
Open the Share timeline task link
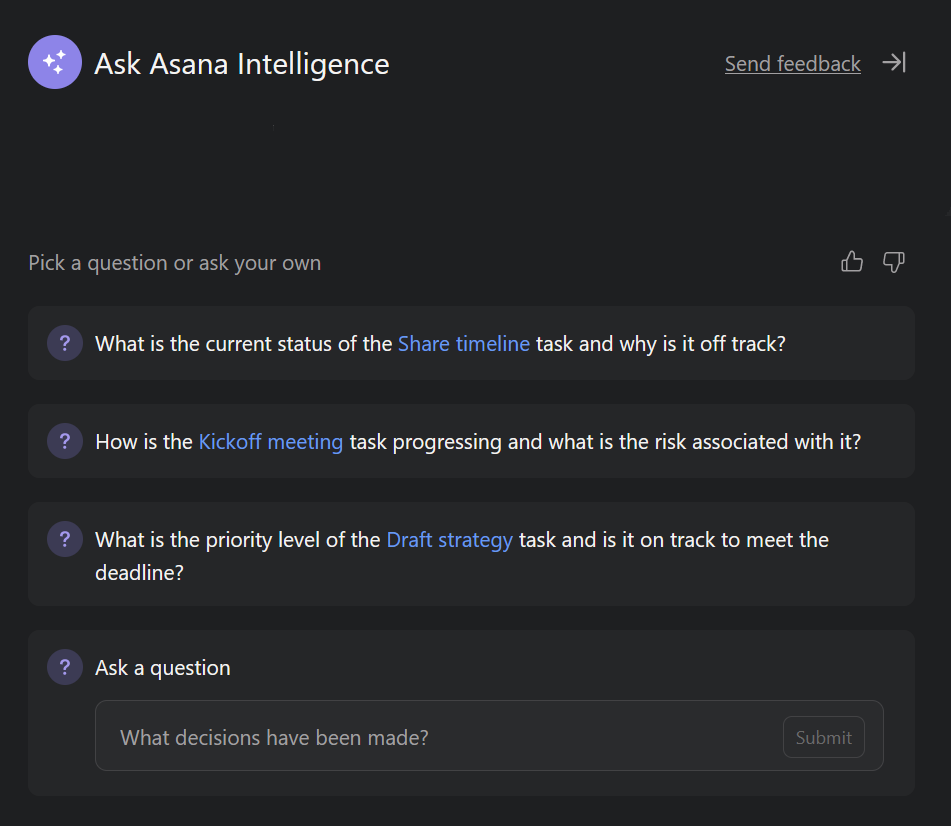(x=463, y=344)
